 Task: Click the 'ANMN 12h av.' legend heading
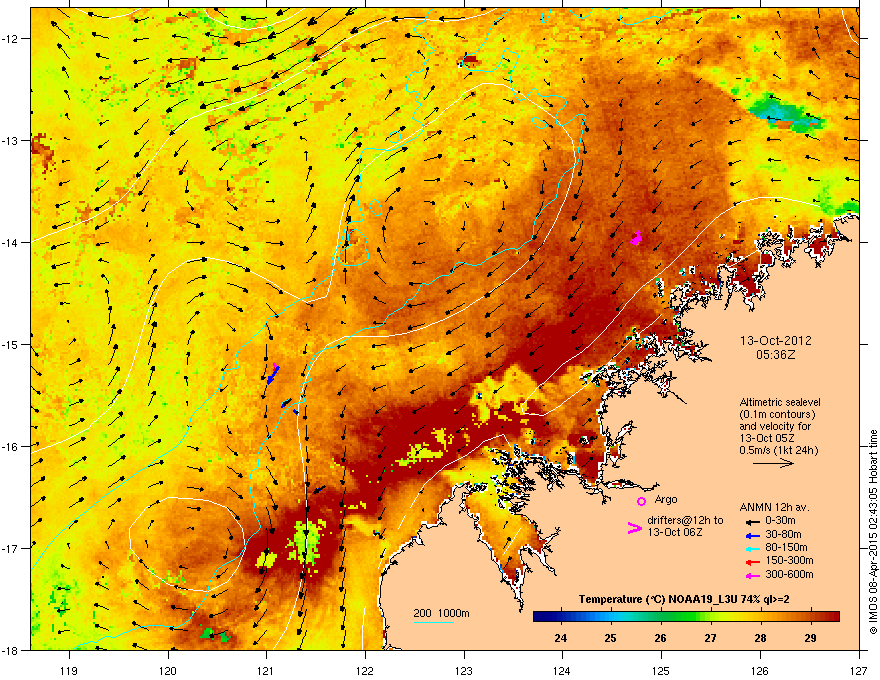[774, 507]
